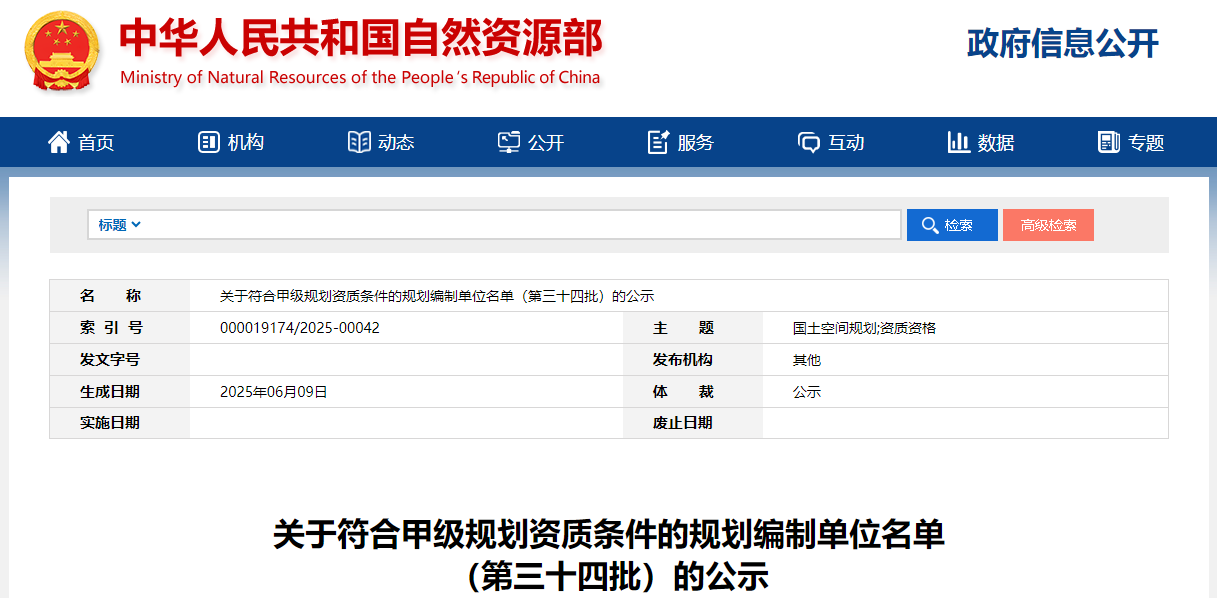Click the 主题 label cell

coord(693,328)
